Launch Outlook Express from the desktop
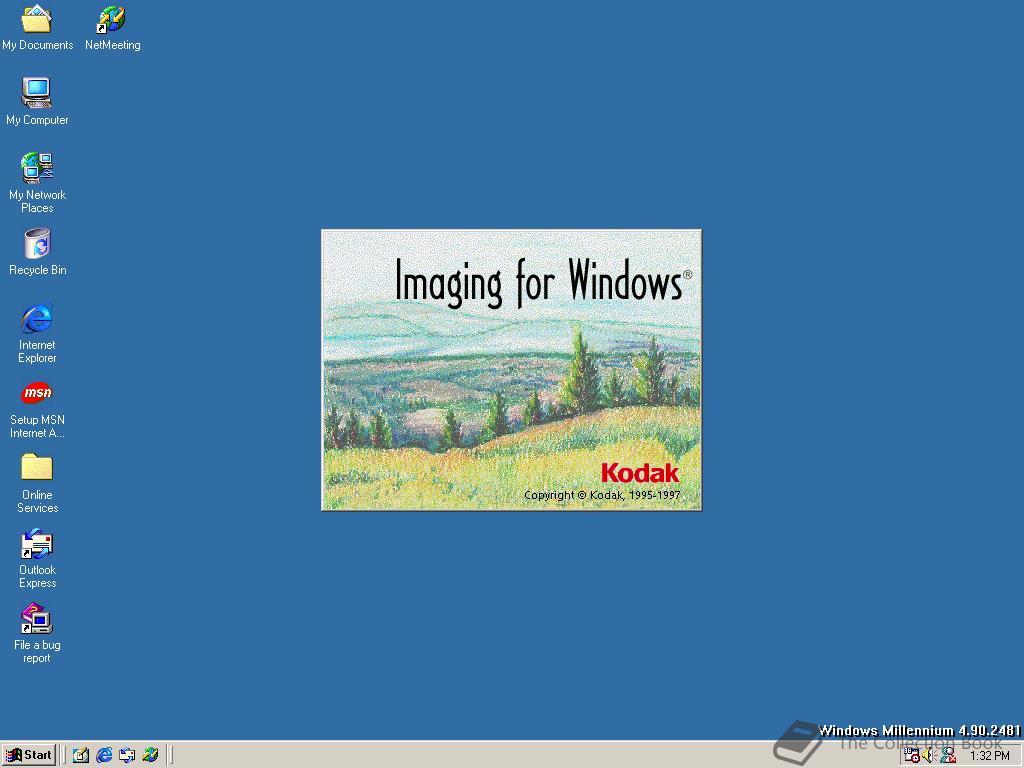The image size is (1024, 768). (37, 543)
